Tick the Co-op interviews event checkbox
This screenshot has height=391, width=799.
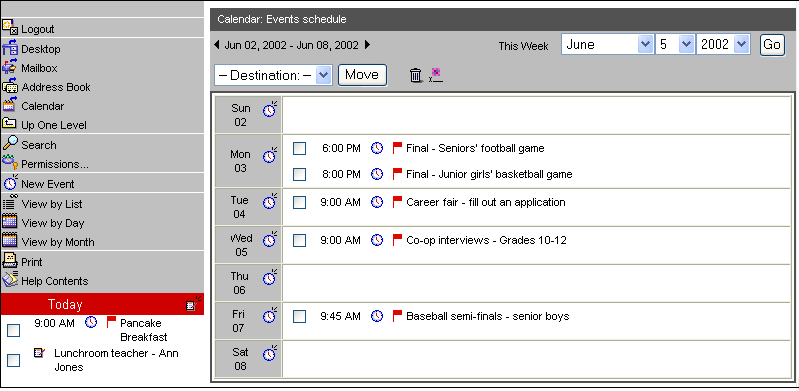point(300,241)
